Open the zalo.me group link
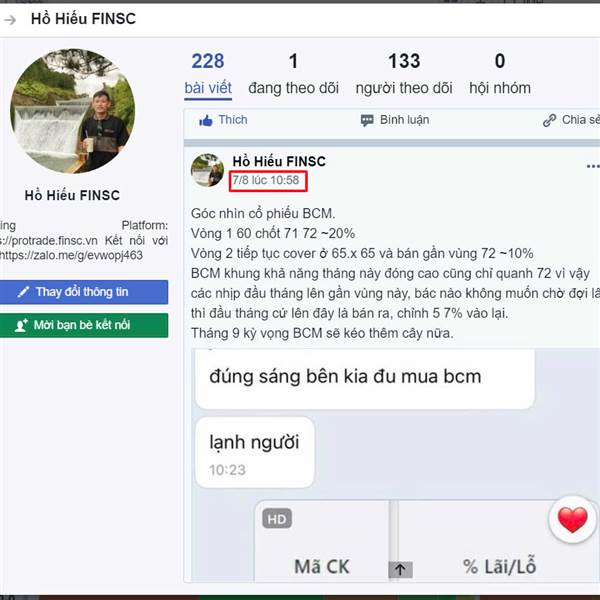 pos(71,255)
